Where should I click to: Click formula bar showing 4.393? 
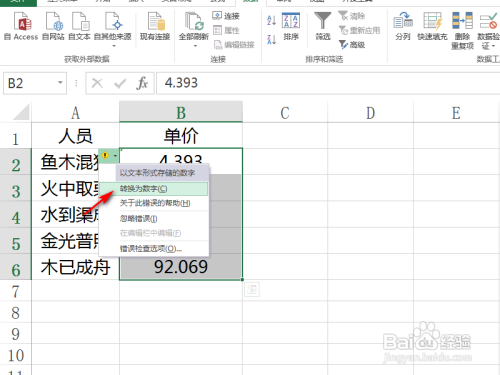click(328, 83)
